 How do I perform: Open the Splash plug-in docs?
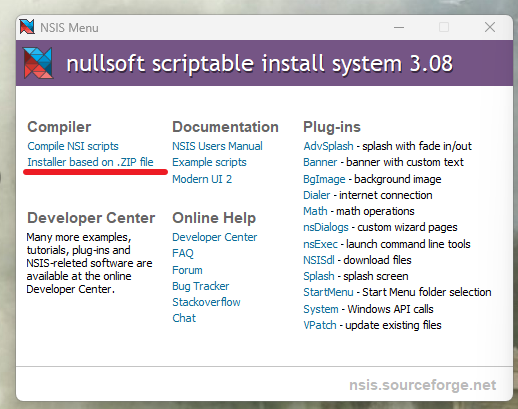(x=319, y=276)
